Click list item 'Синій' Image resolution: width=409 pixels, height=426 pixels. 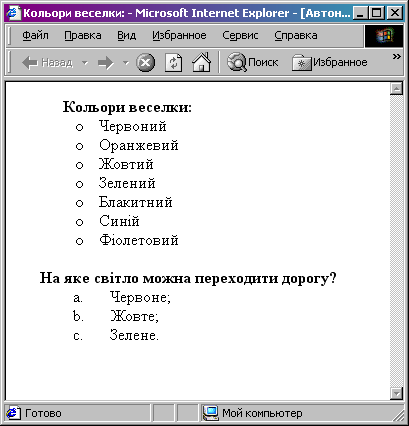(x=119, y=221)
